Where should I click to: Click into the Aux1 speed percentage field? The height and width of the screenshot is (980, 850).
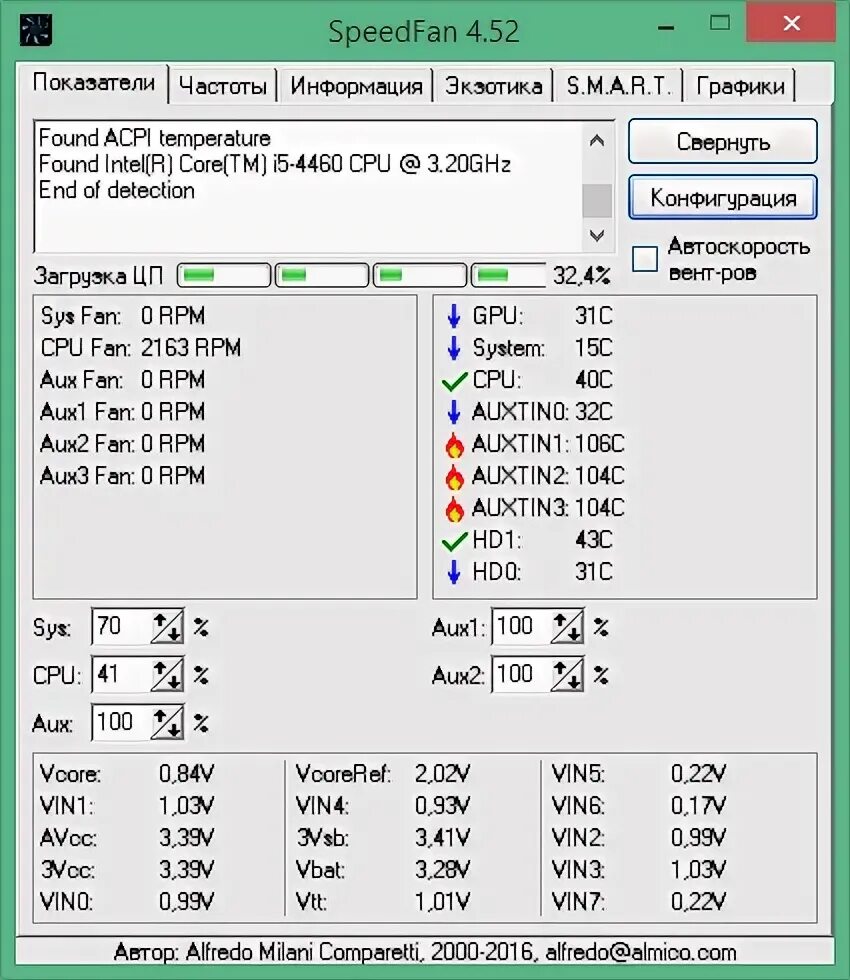pyautogui.click(x=522, y=626)
